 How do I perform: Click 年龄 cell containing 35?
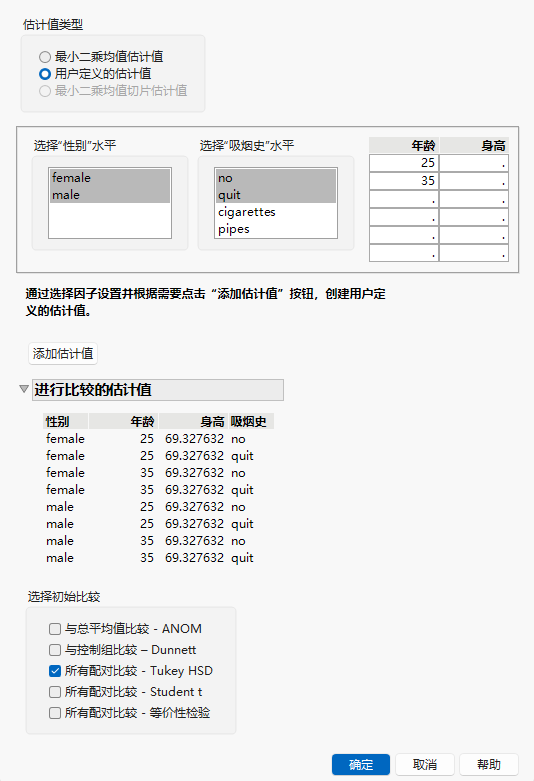pyautogui.click(x=404, y=181)
